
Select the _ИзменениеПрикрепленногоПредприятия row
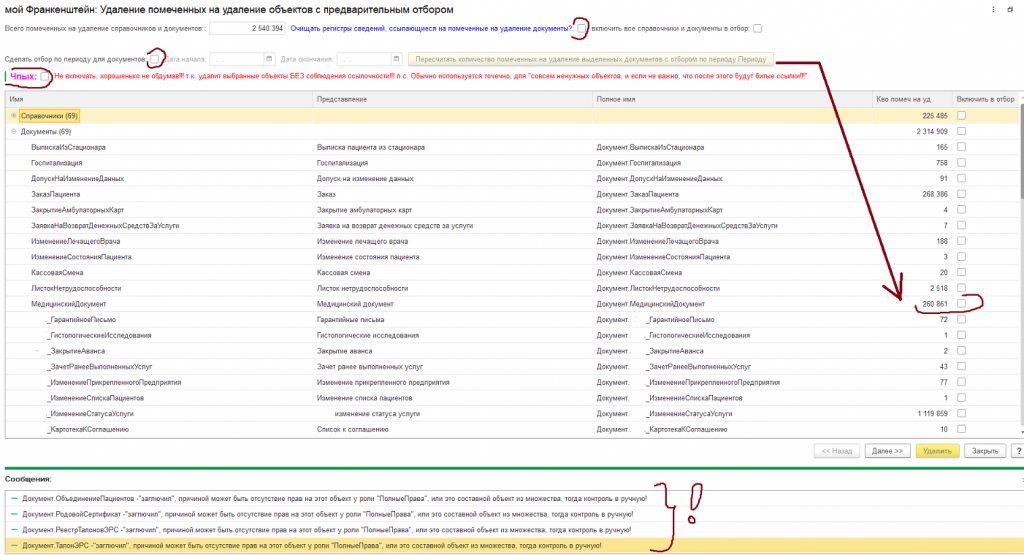pyautogui.click(x=512, y=382)
